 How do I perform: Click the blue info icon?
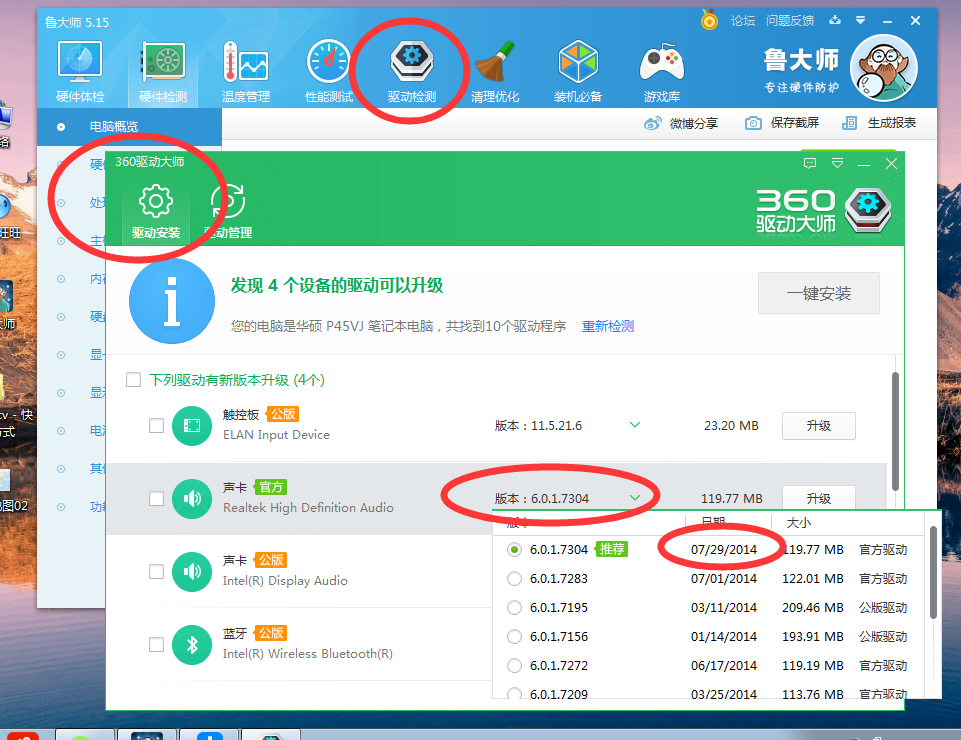click(172, 300)
